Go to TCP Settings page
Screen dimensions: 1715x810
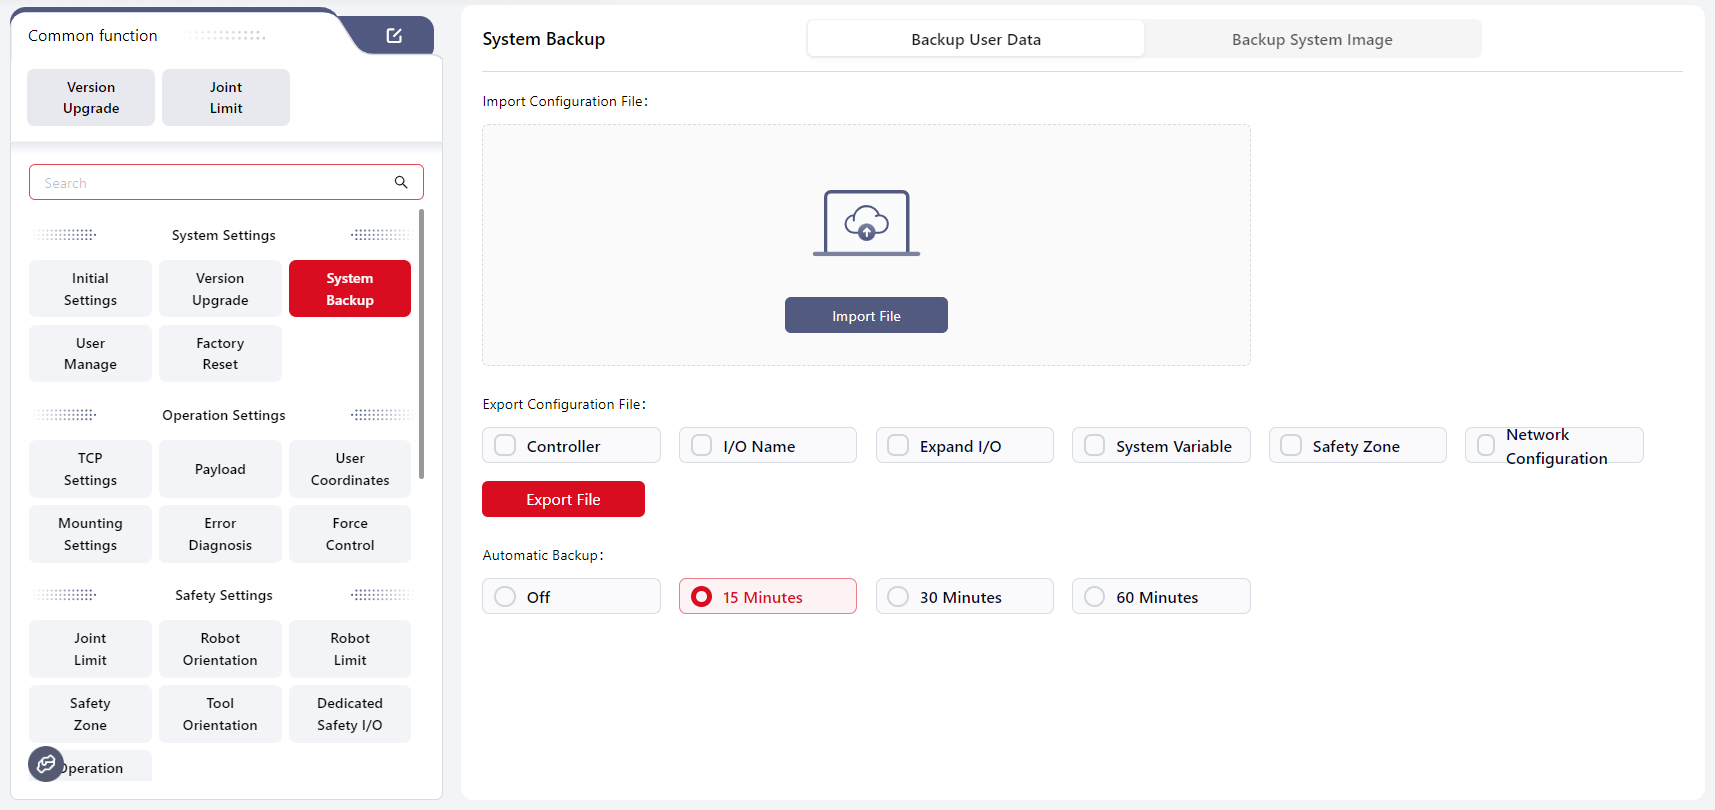(x=90, y=469)
